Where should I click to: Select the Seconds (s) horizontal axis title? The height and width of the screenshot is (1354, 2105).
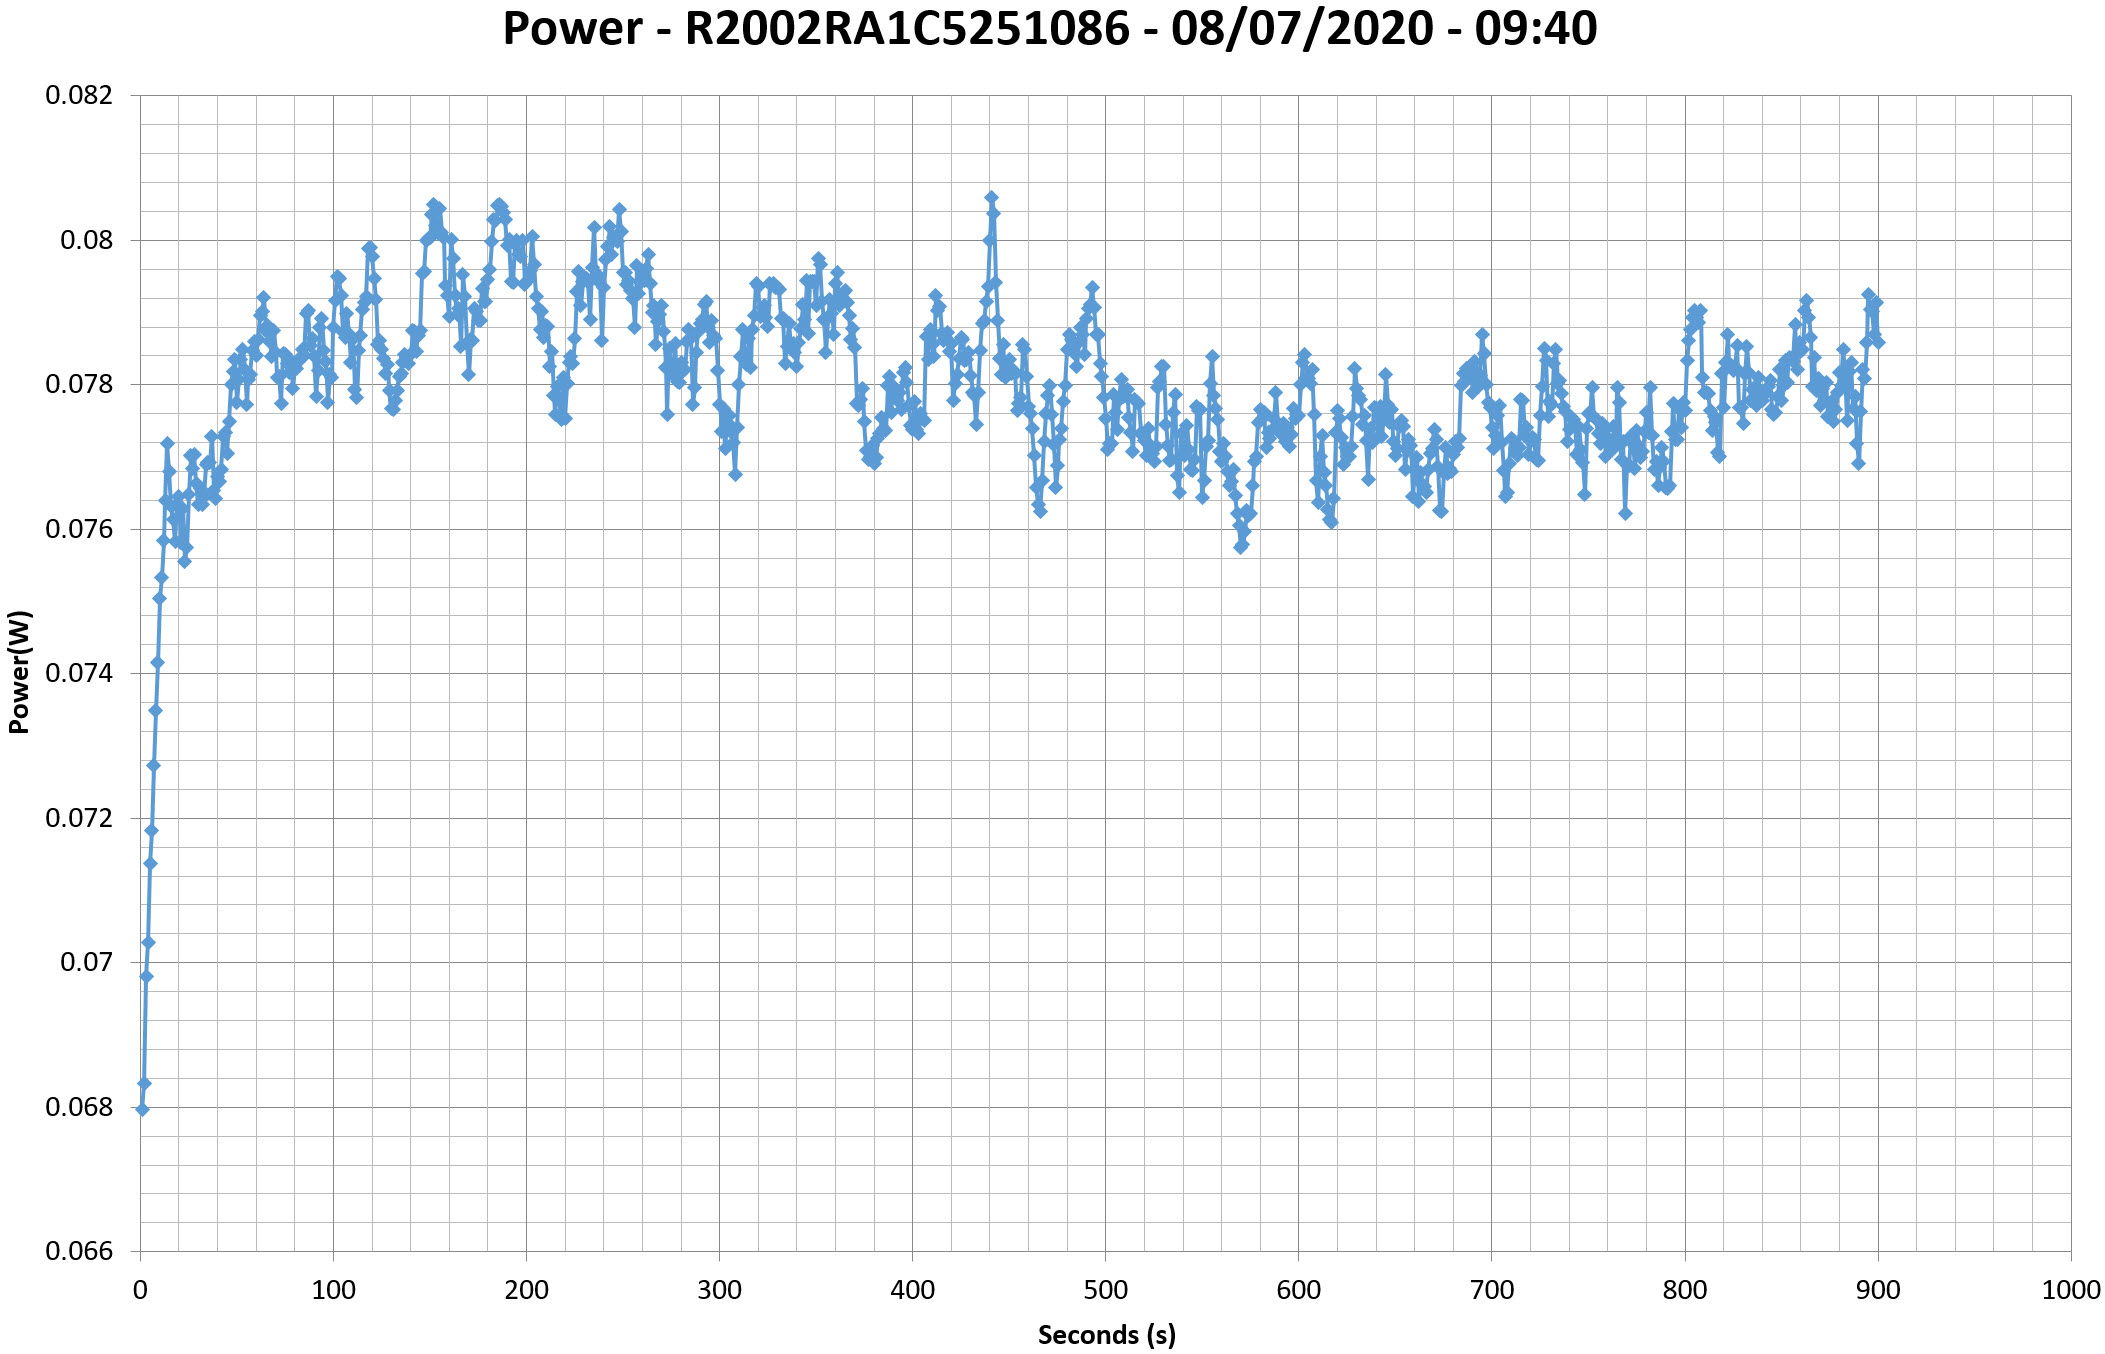pyautogui.click(x=1106, y=1334)
